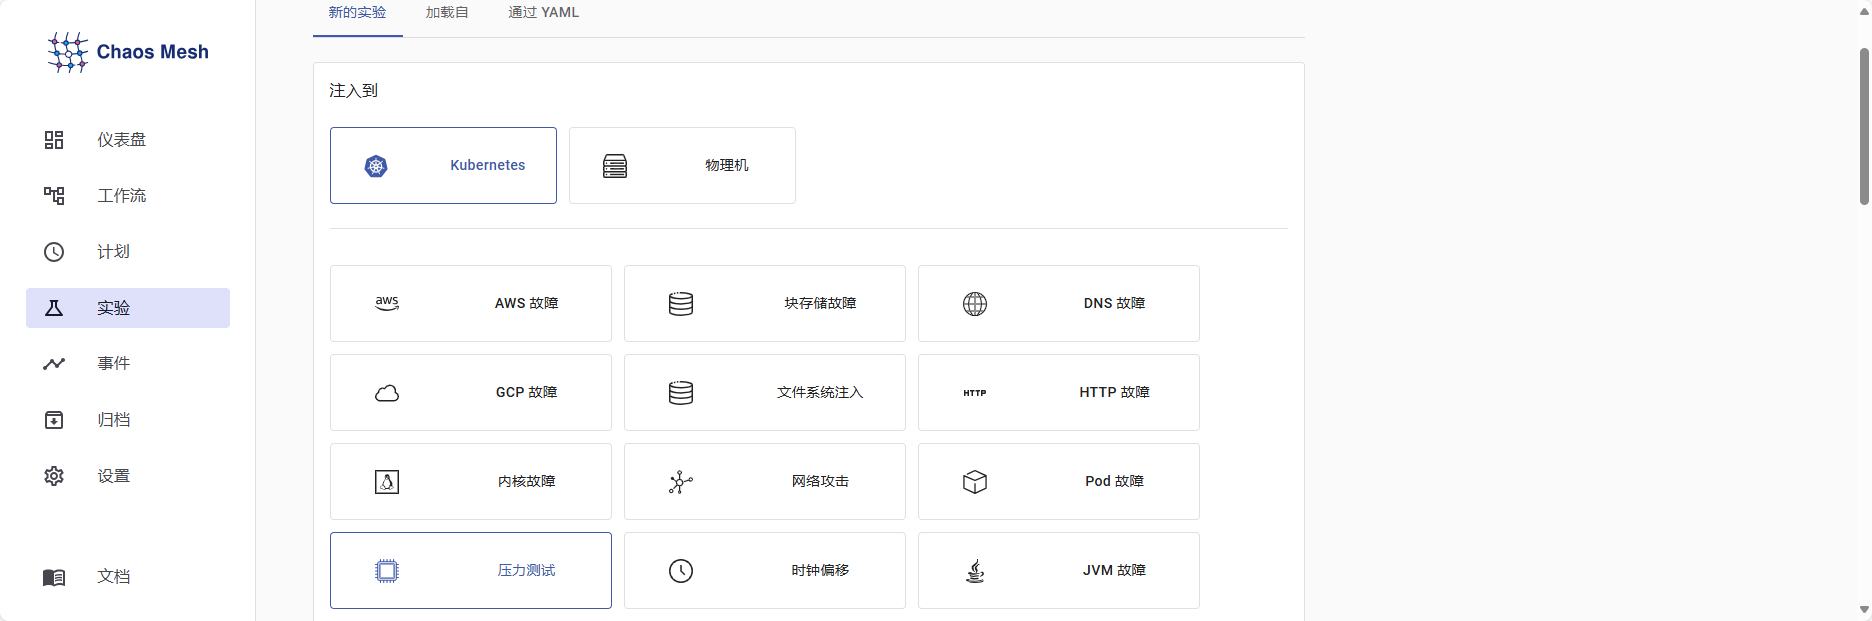1872x621 pixels.
Task: Switch to the 新的实验 tab
Action: click(358, 13)
